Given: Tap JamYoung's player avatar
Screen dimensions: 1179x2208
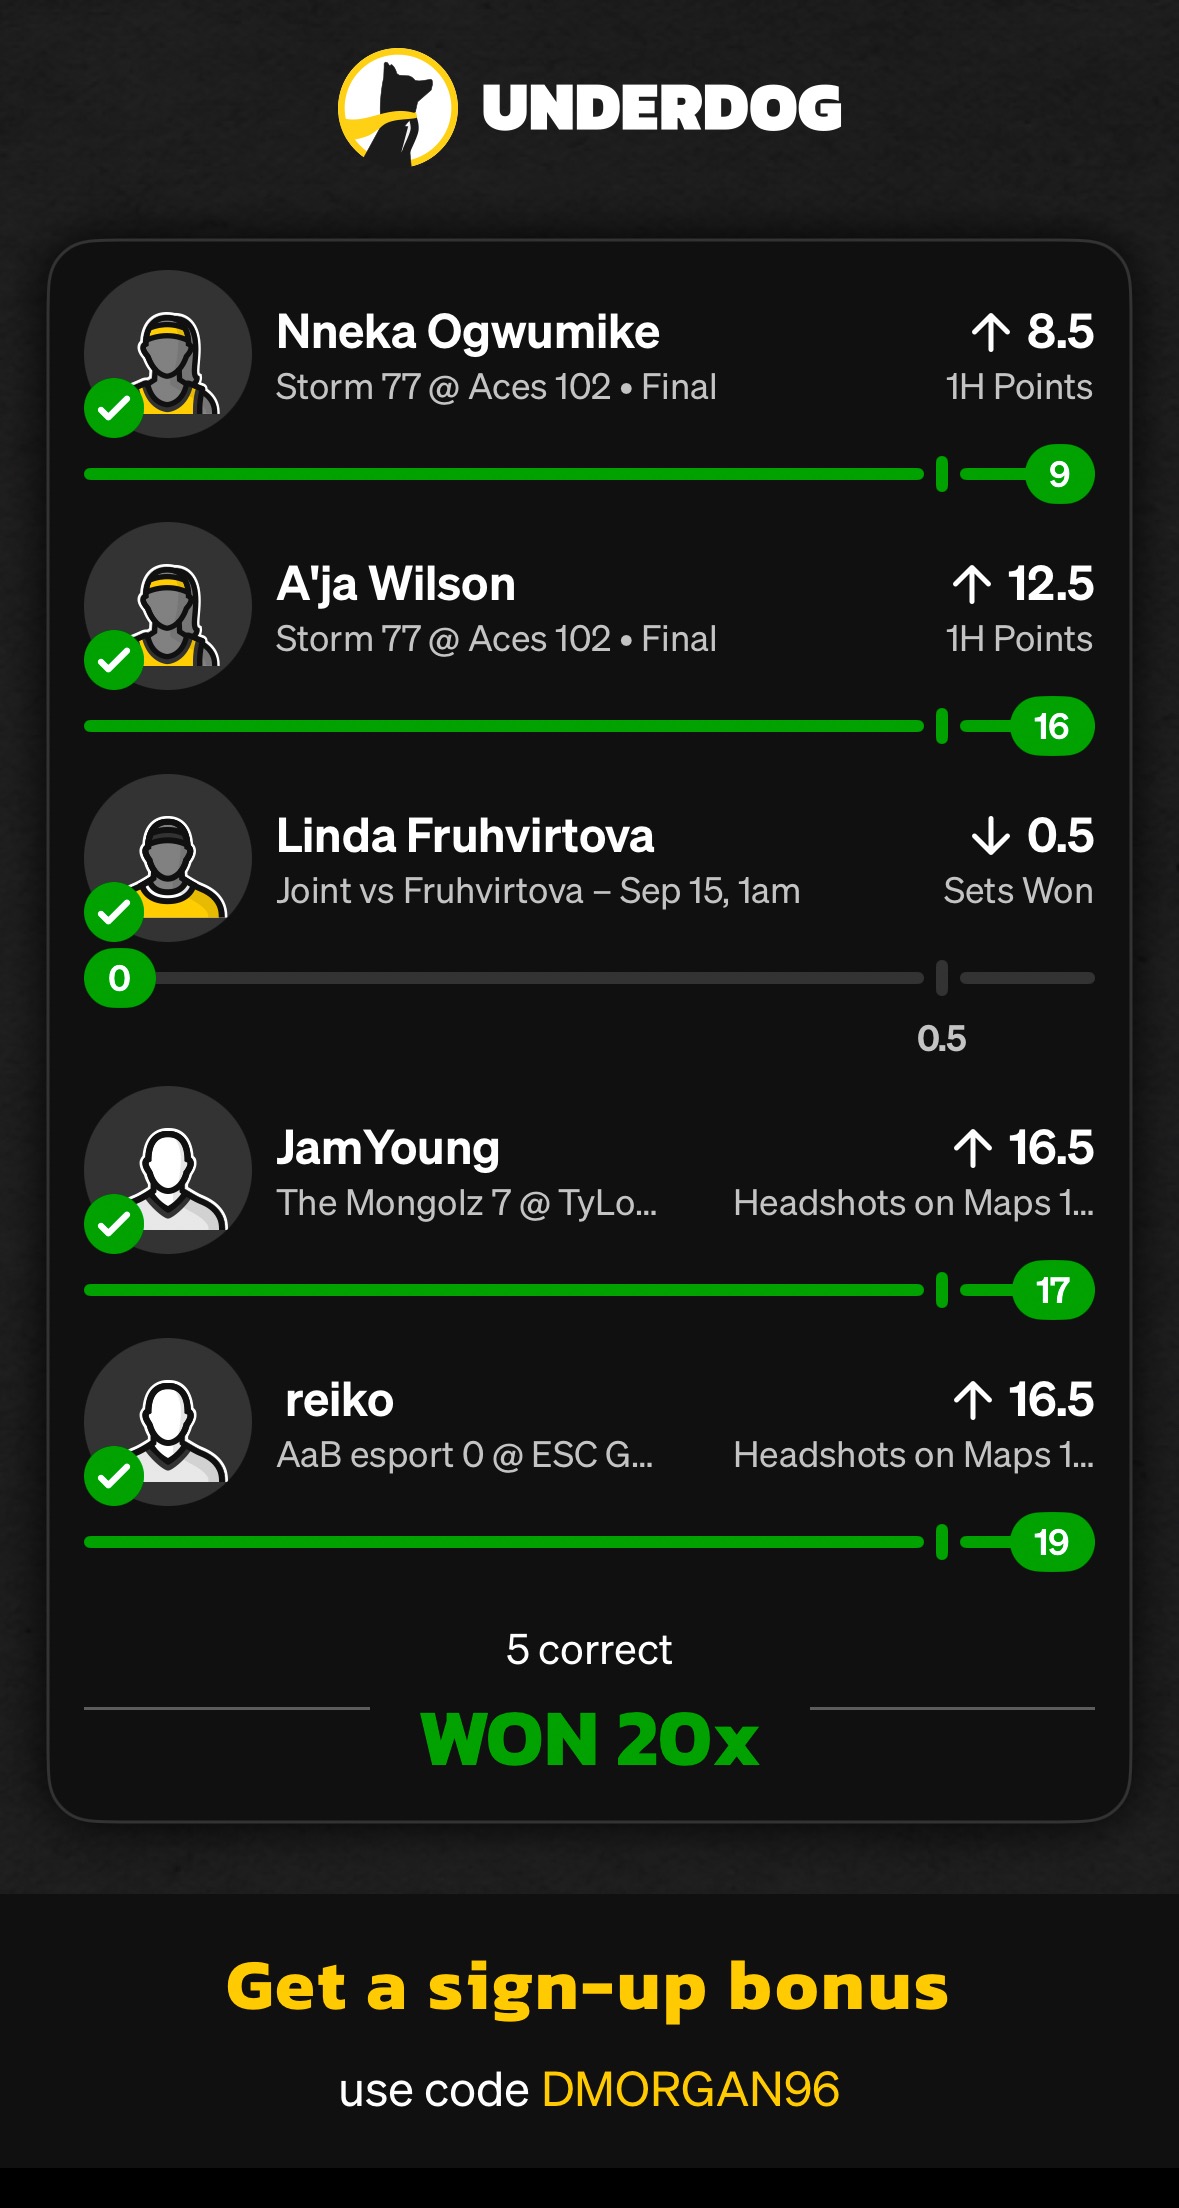Looking at the screenshot, I should [x=168, y=1170].
